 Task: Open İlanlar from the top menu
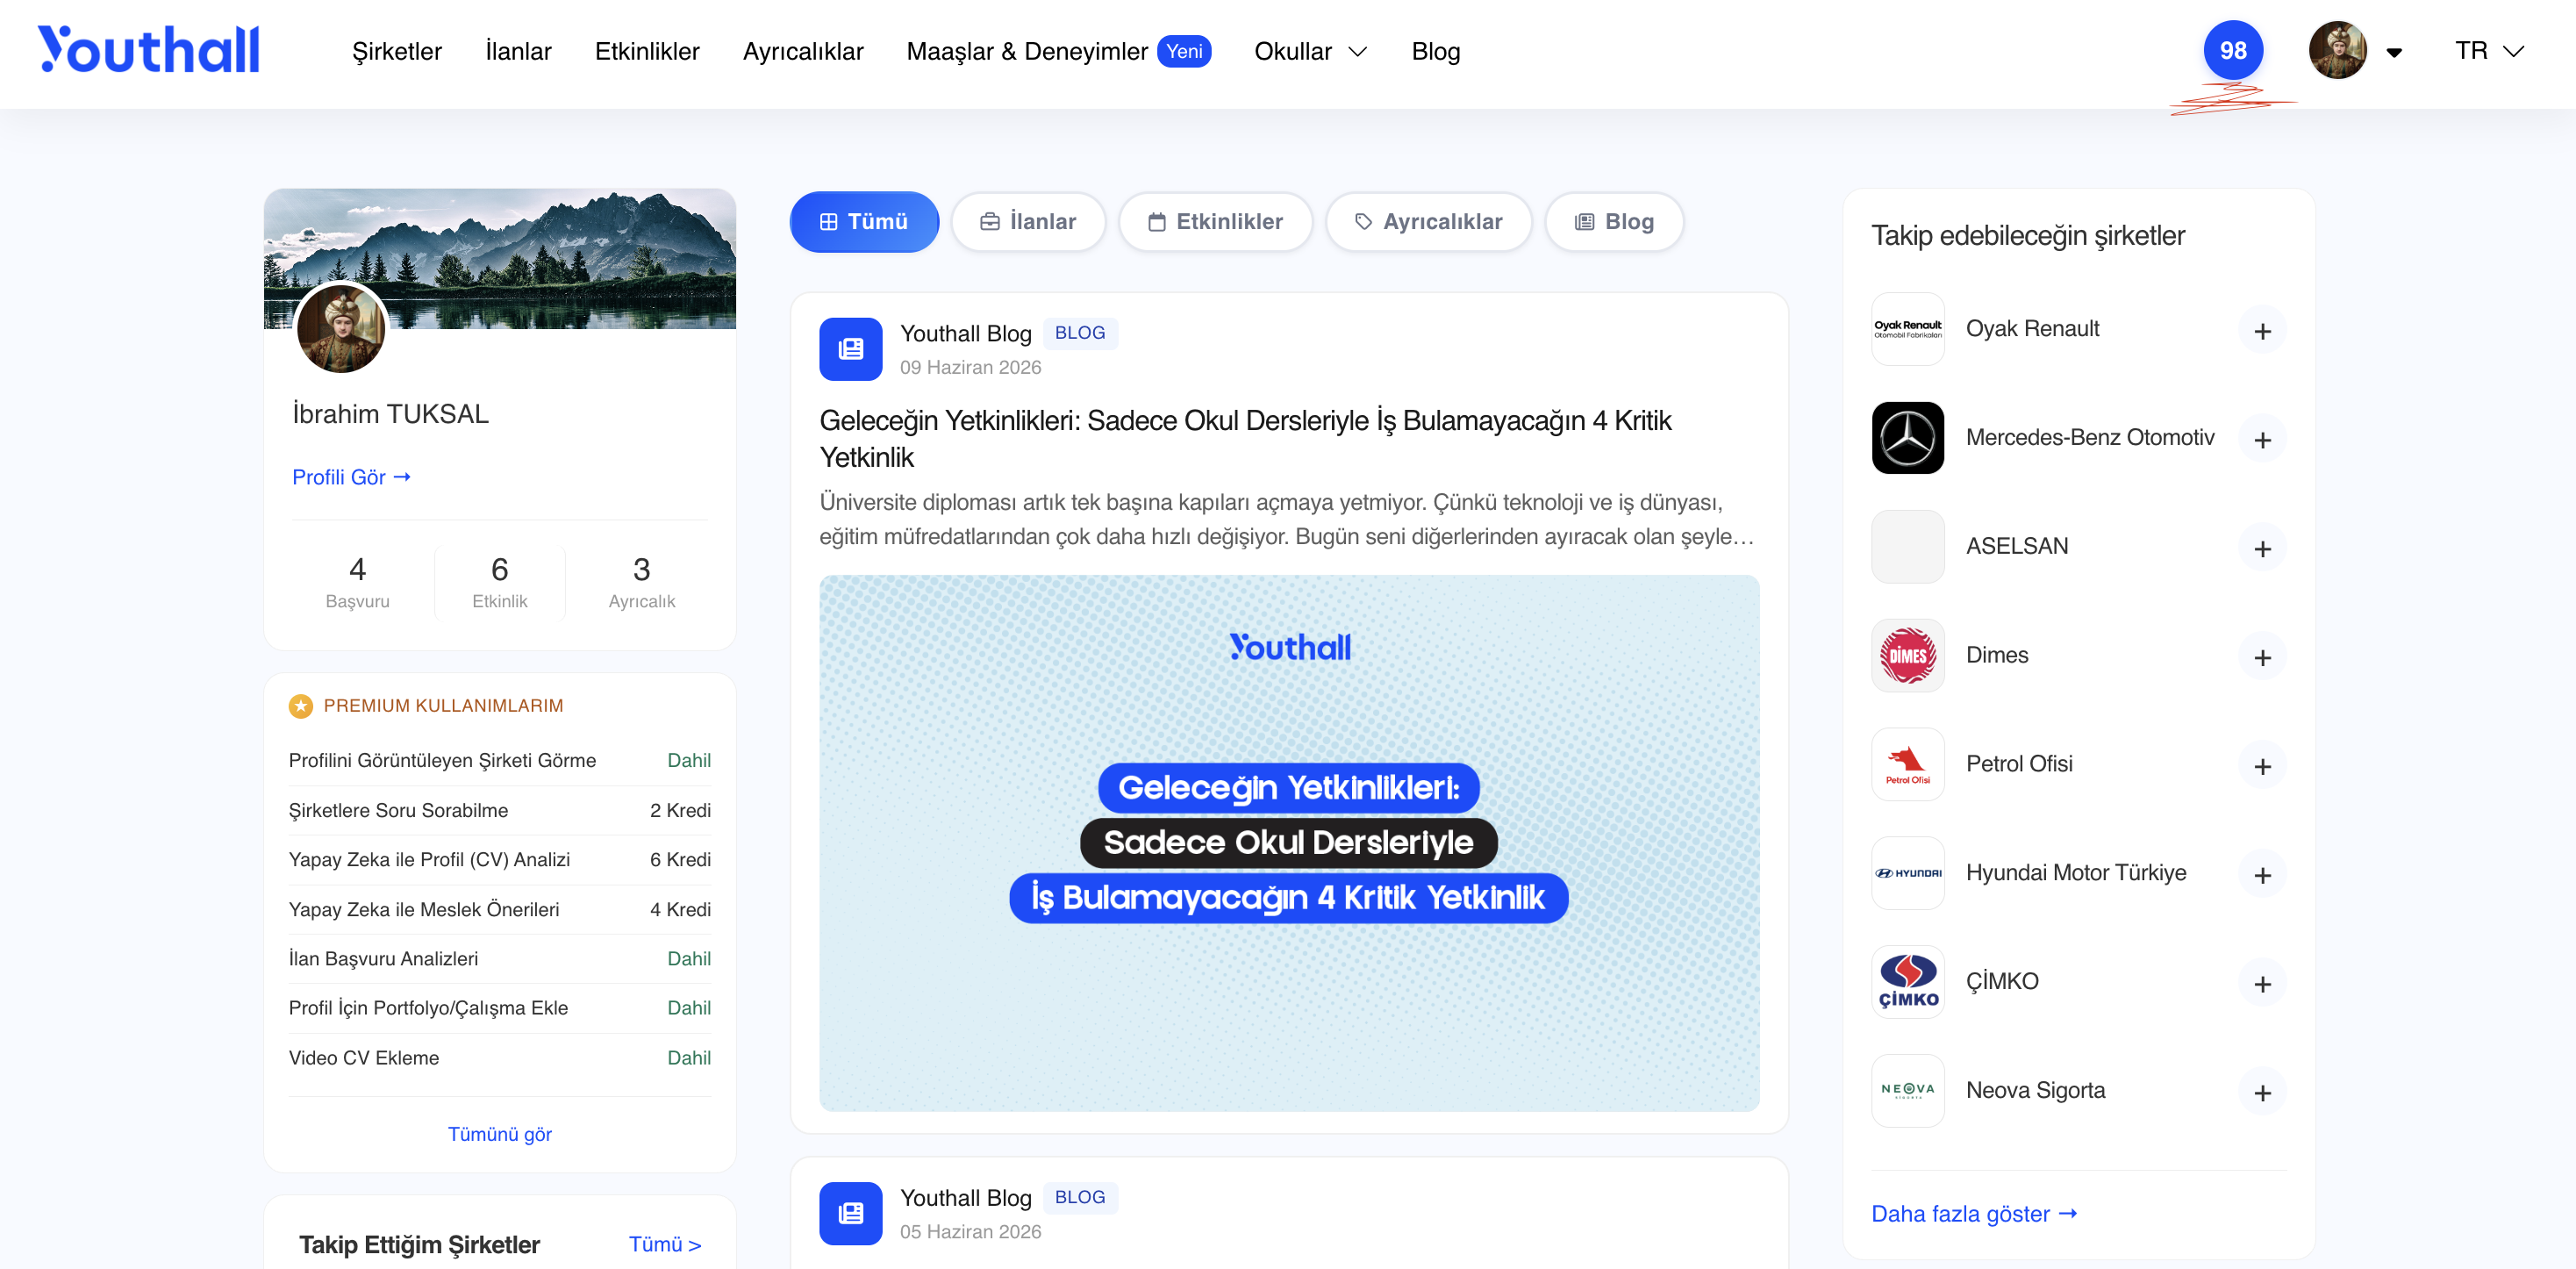click(518, 51)
